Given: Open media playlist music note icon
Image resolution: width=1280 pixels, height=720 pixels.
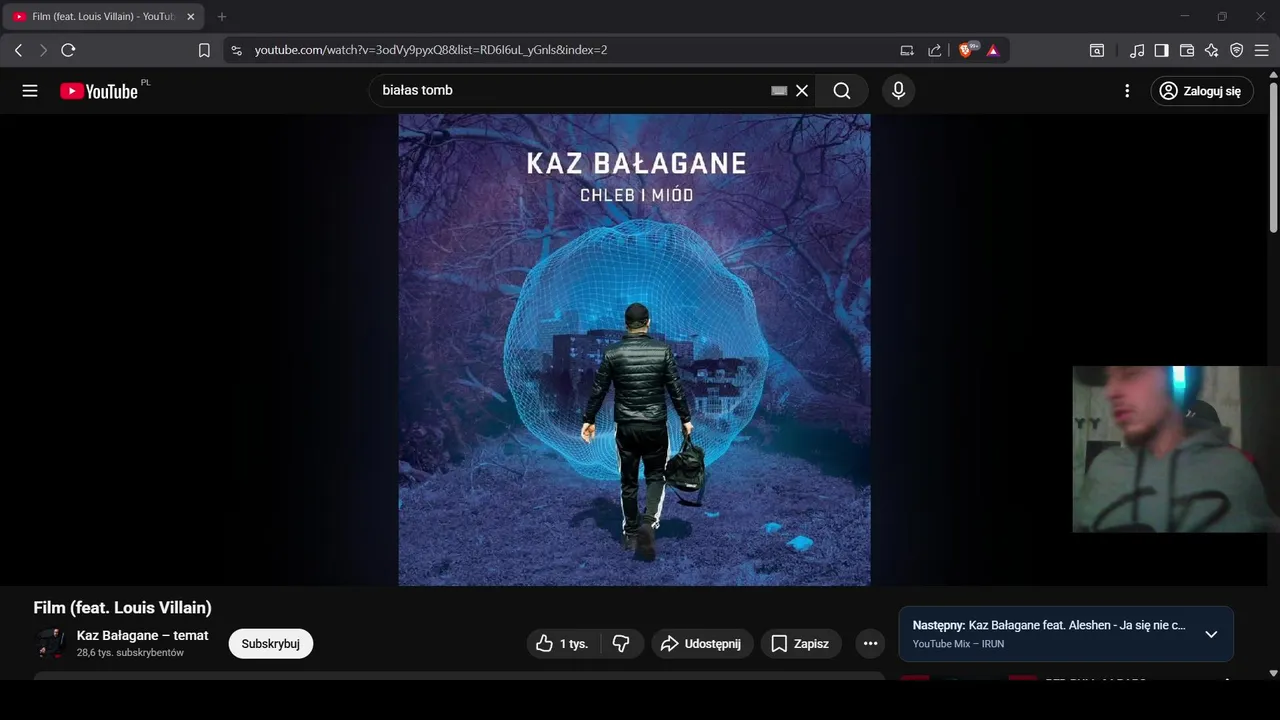Looking at the screenshot, I should pos(1137,50).
